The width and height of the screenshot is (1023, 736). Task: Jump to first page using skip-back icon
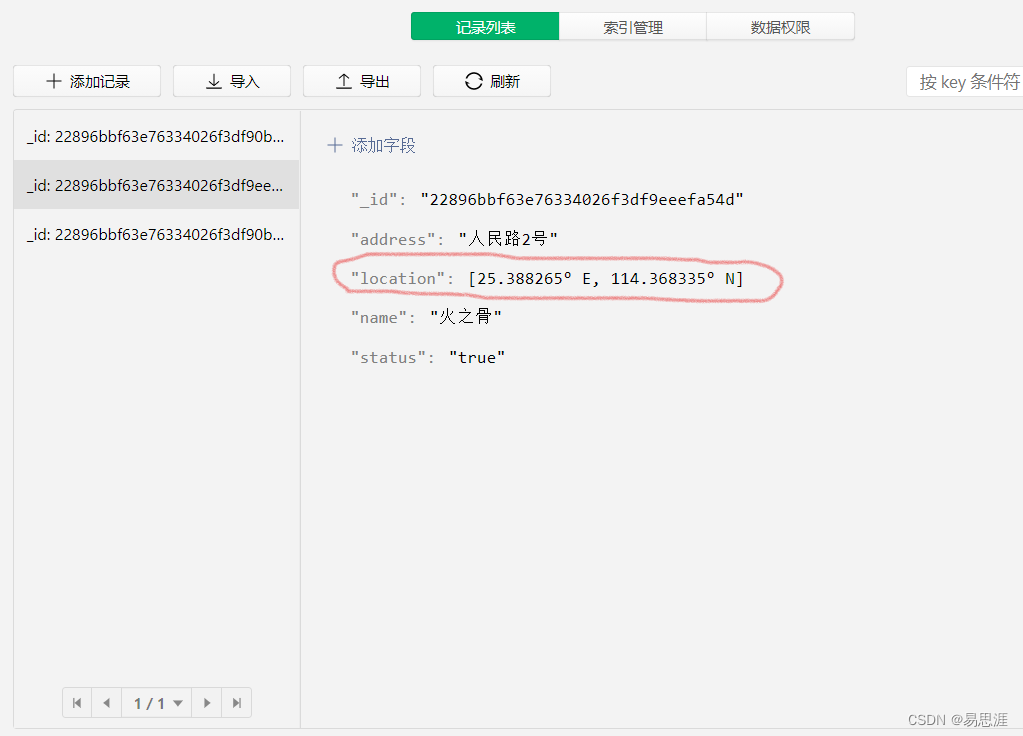(77, 702)
